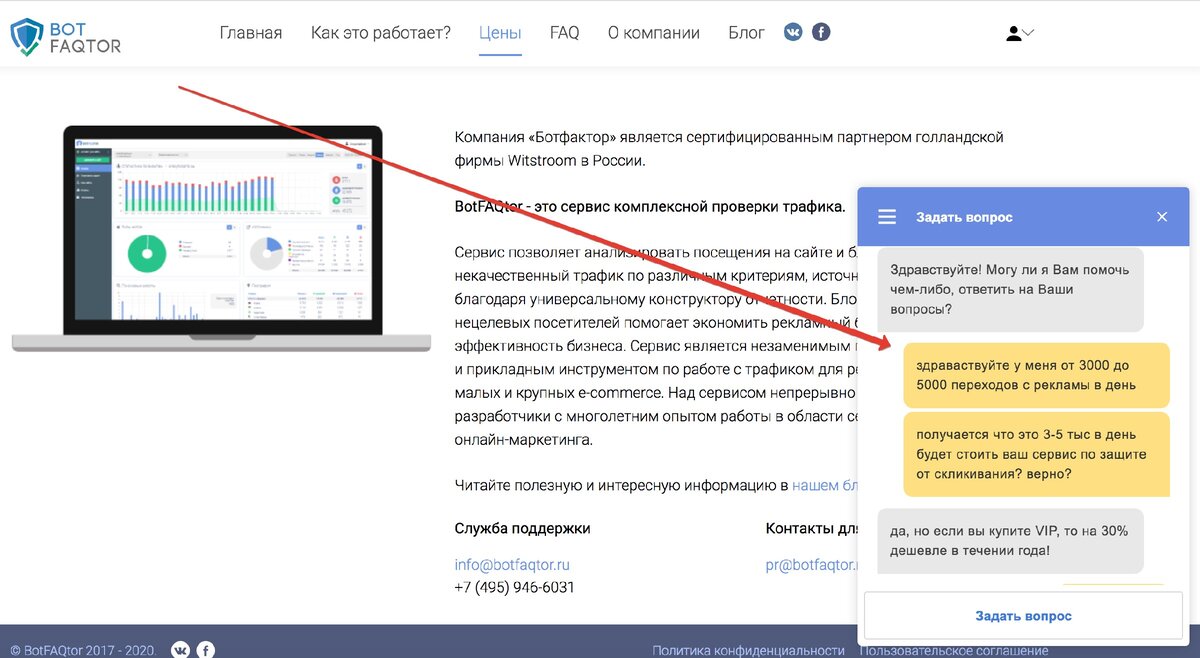
Task: Click the © BotFAQtor 2017 - 2020 text
Action: point(83,650)
